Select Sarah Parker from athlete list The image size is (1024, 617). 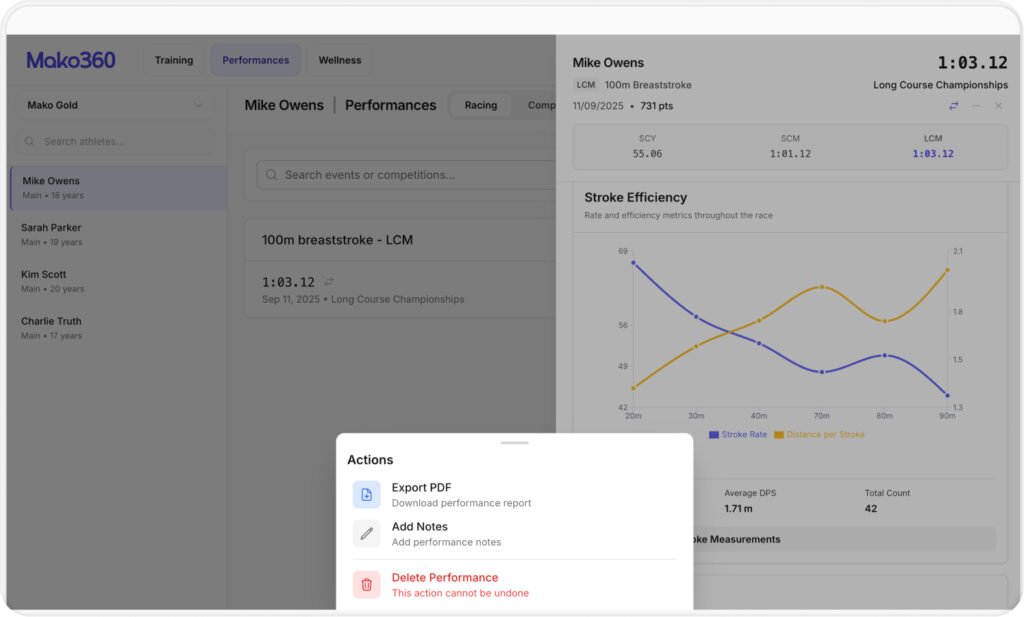(x=52, y=234)
